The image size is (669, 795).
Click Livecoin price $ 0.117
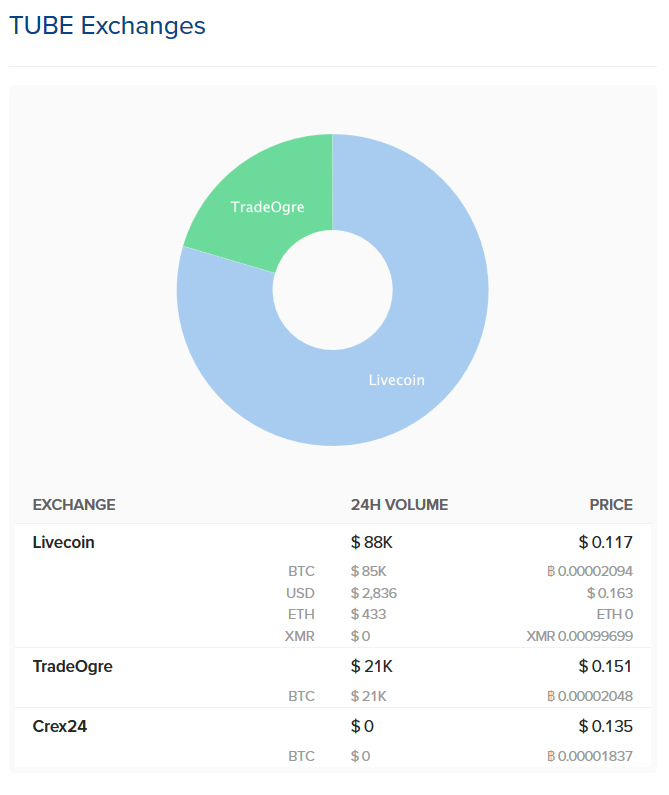click(x=606, y=542)
